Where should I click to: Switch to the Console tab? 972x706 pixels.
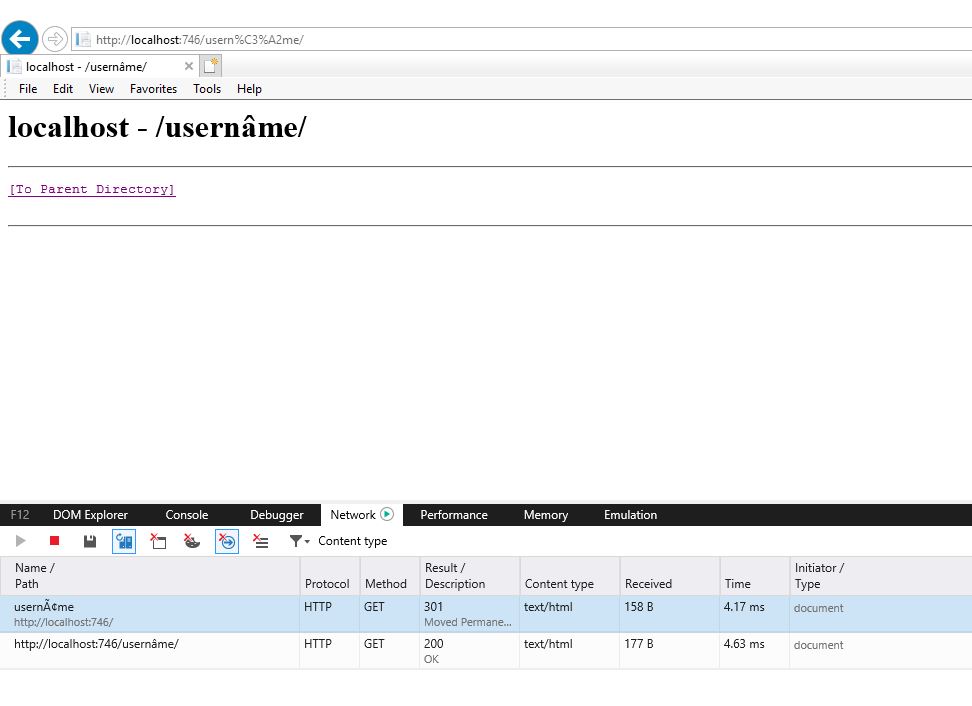point(187,514)
